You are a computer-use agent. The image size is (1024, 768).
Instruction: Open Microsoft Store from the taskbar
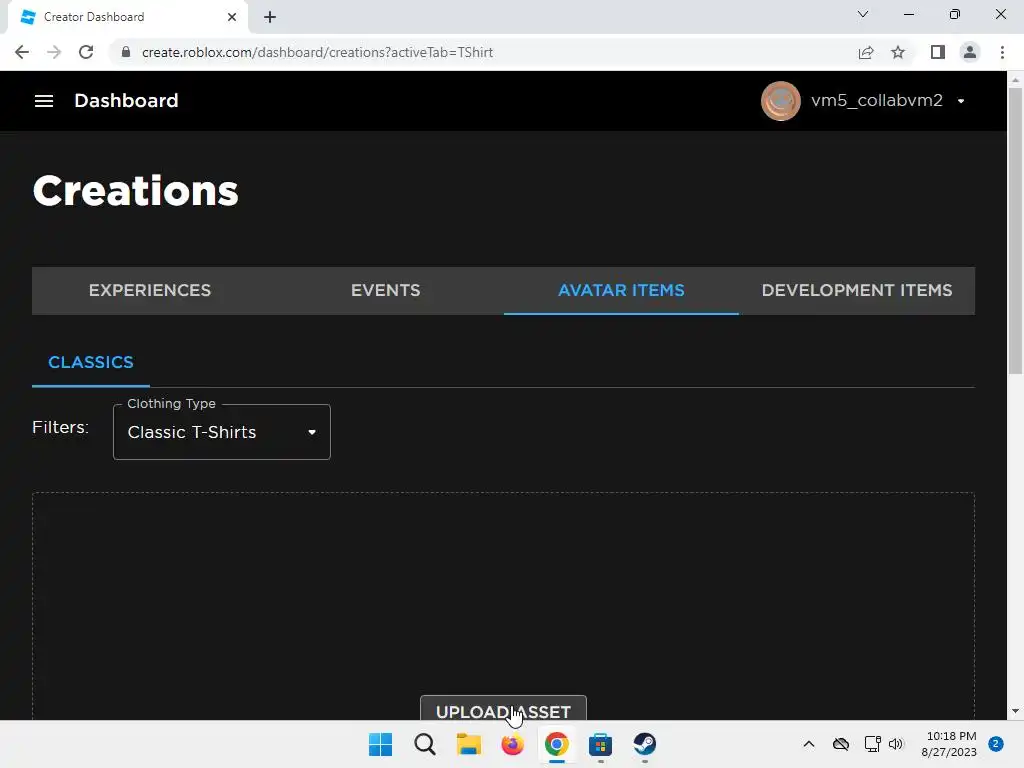click(600, 744)
